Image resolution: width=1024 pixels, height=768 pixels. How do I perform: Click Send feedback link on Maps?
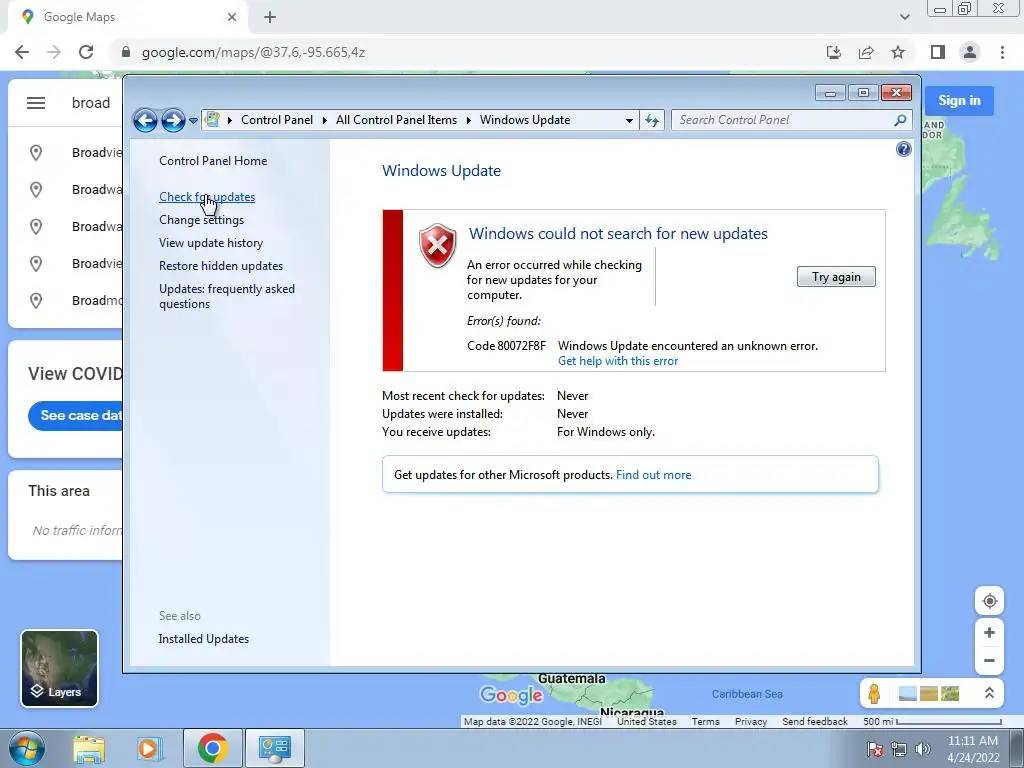[x=814, y=722]
